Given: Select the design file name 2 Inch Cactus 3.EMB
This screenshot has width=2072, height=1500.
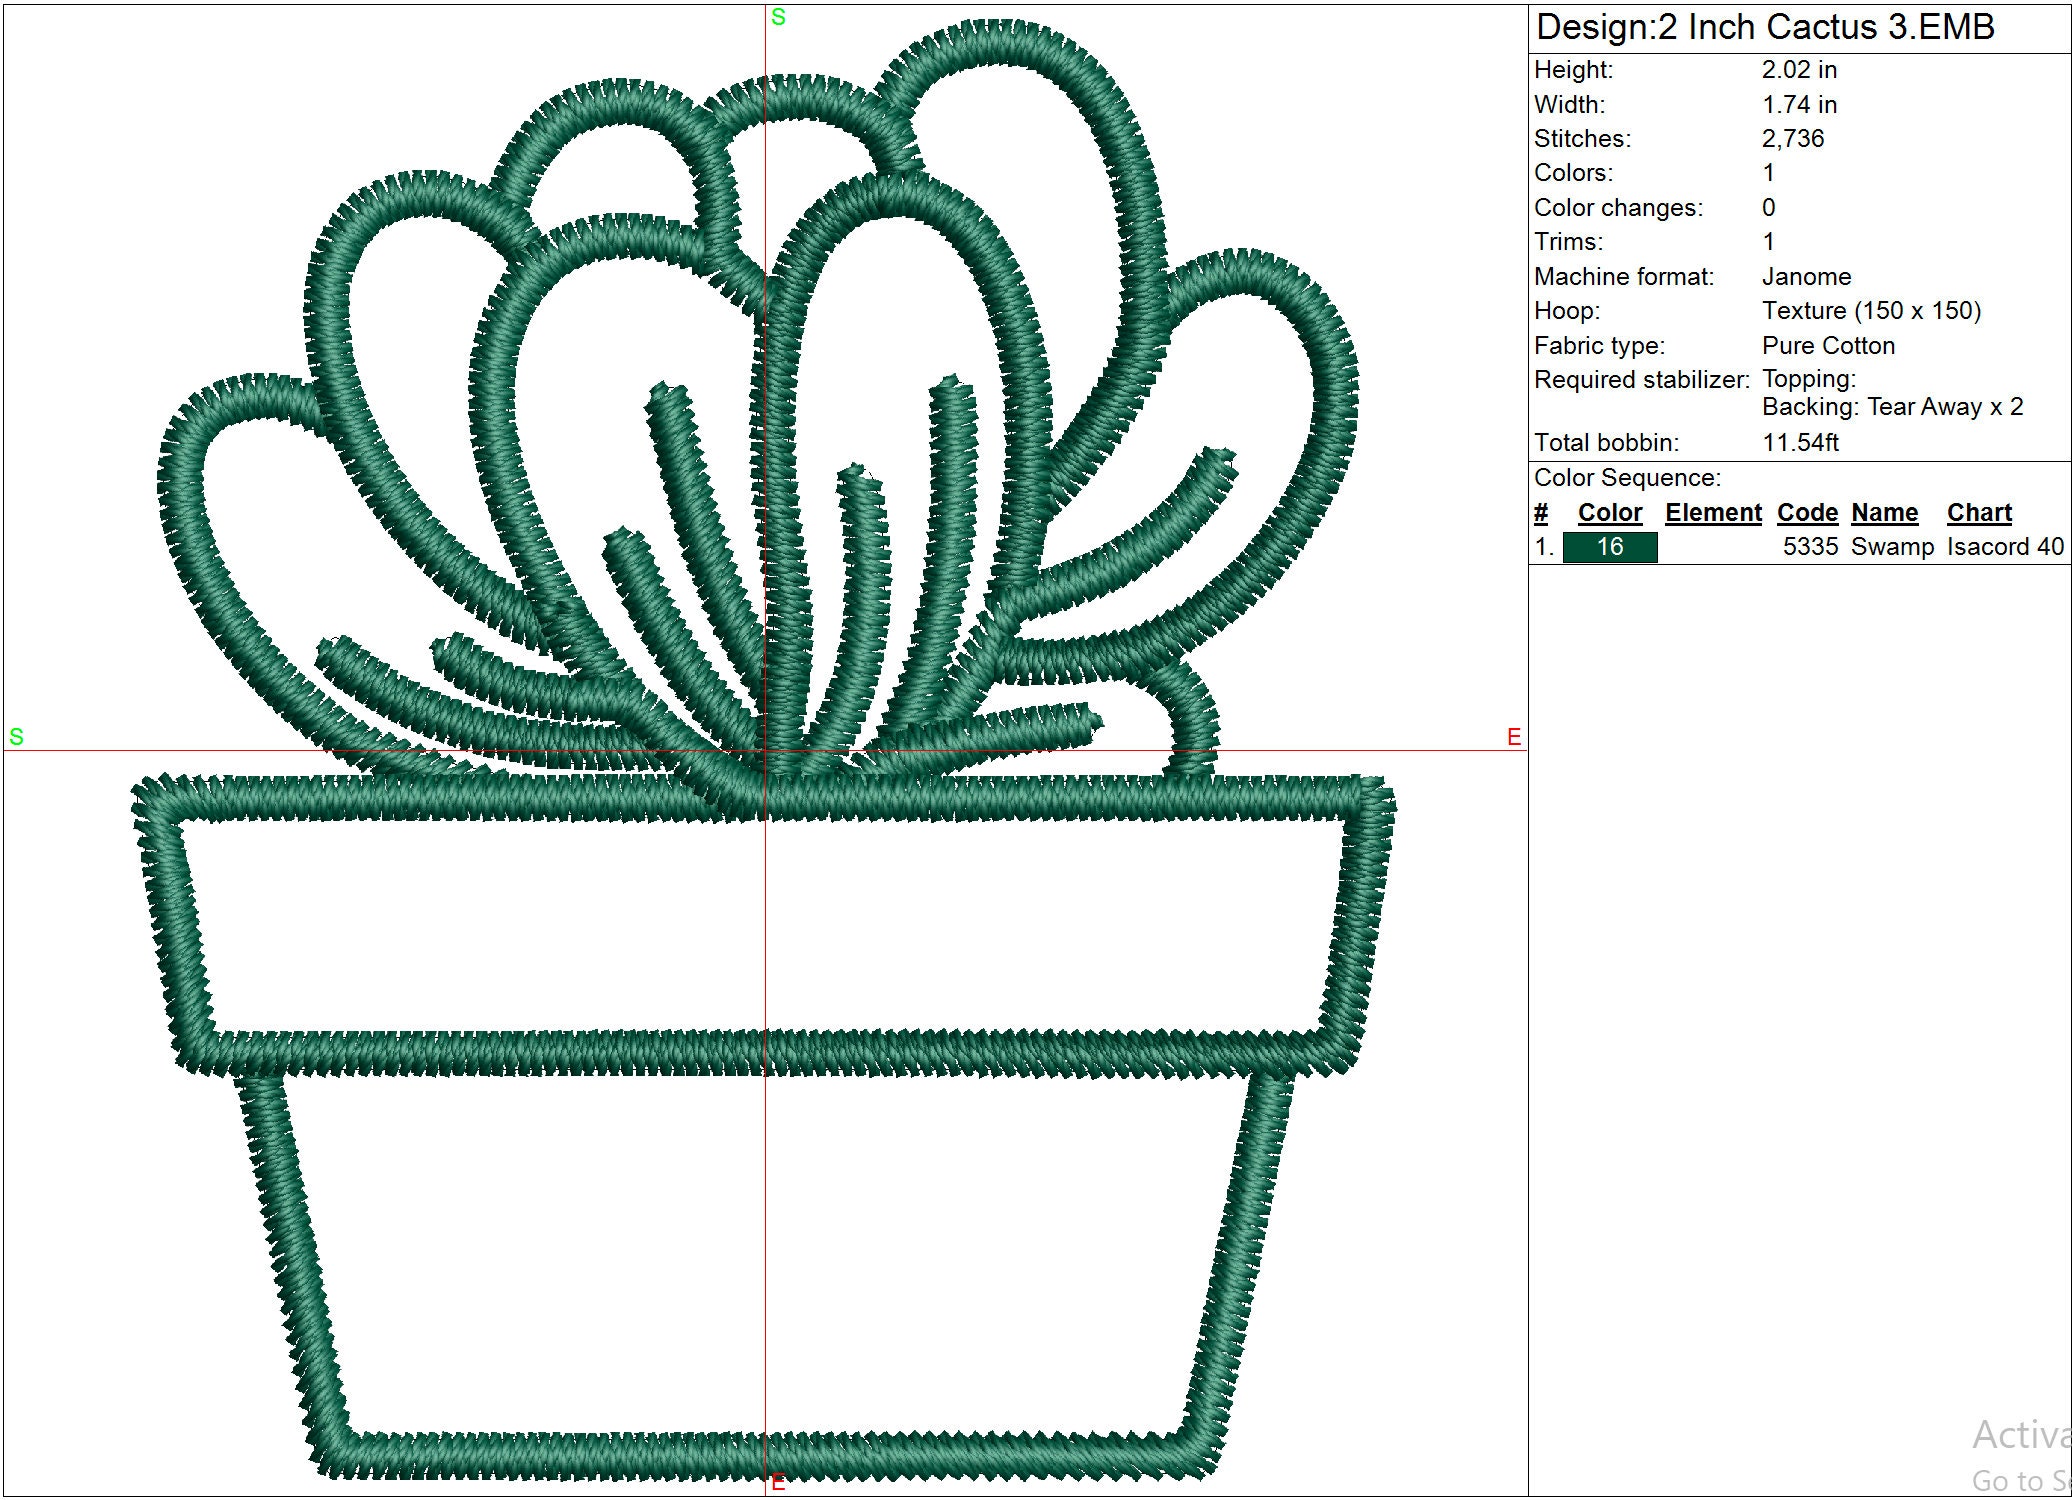Looking at the screenshot, I should 1763,27.
